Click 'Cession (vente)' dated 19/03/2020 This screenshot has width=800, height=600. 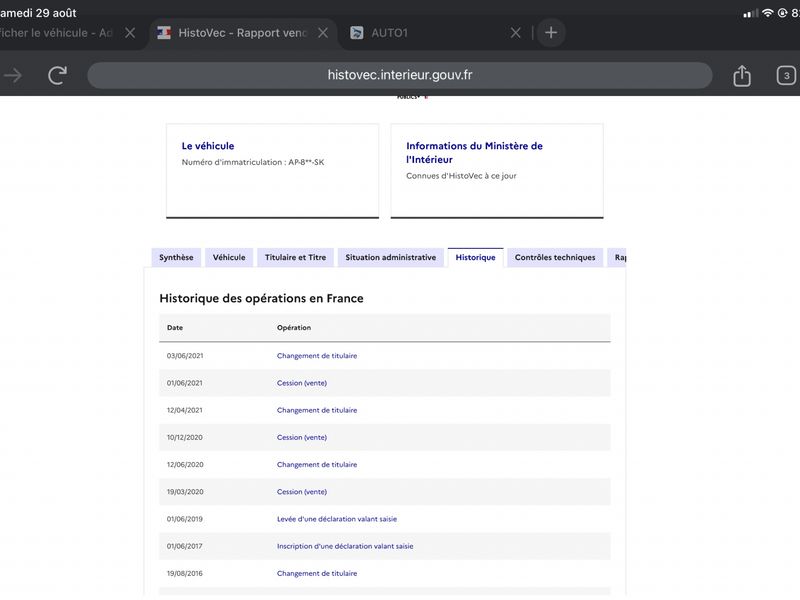(x=302, y=492)
